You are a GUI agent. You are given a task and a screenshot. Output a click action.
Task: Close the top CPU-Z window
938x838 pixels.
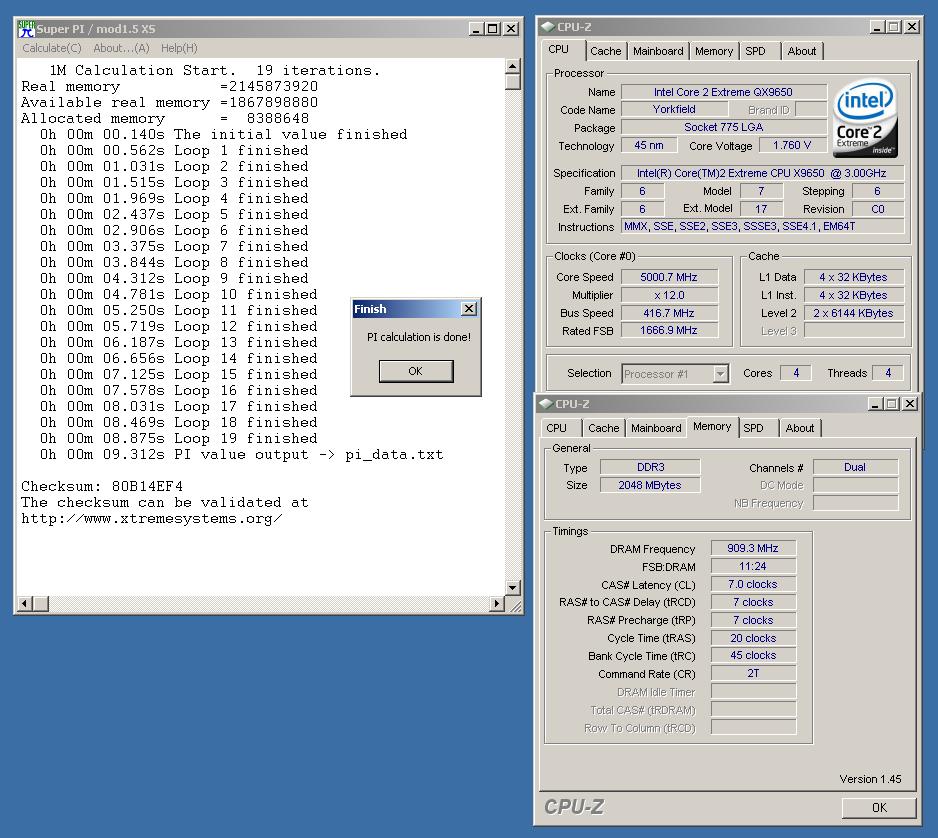click(x=912, y=27)
